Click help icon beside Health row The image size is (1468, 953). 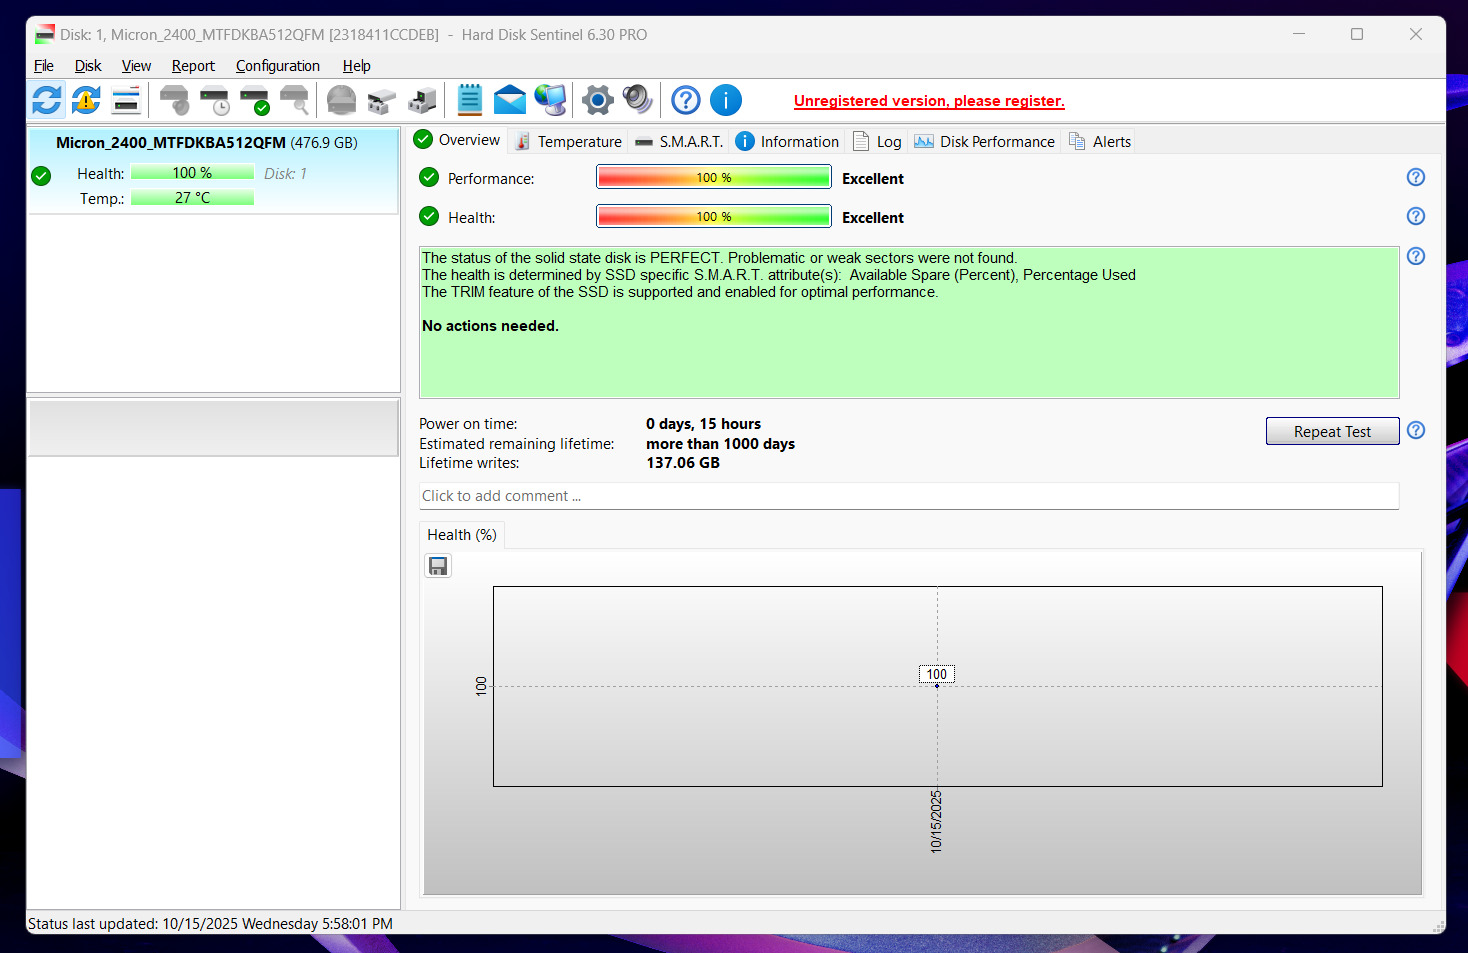point(1416,216)
